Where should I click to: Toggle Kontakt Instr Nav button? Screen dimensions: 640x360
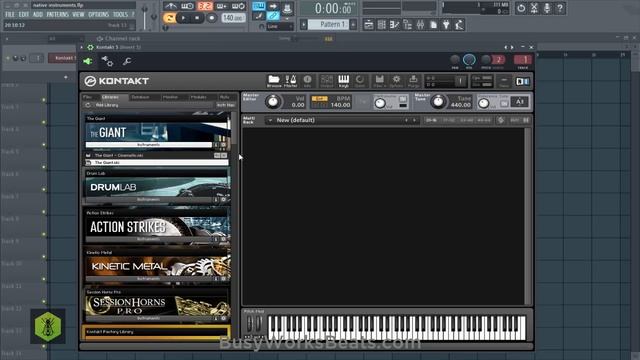pyautogui.click(x=226, y=105)
